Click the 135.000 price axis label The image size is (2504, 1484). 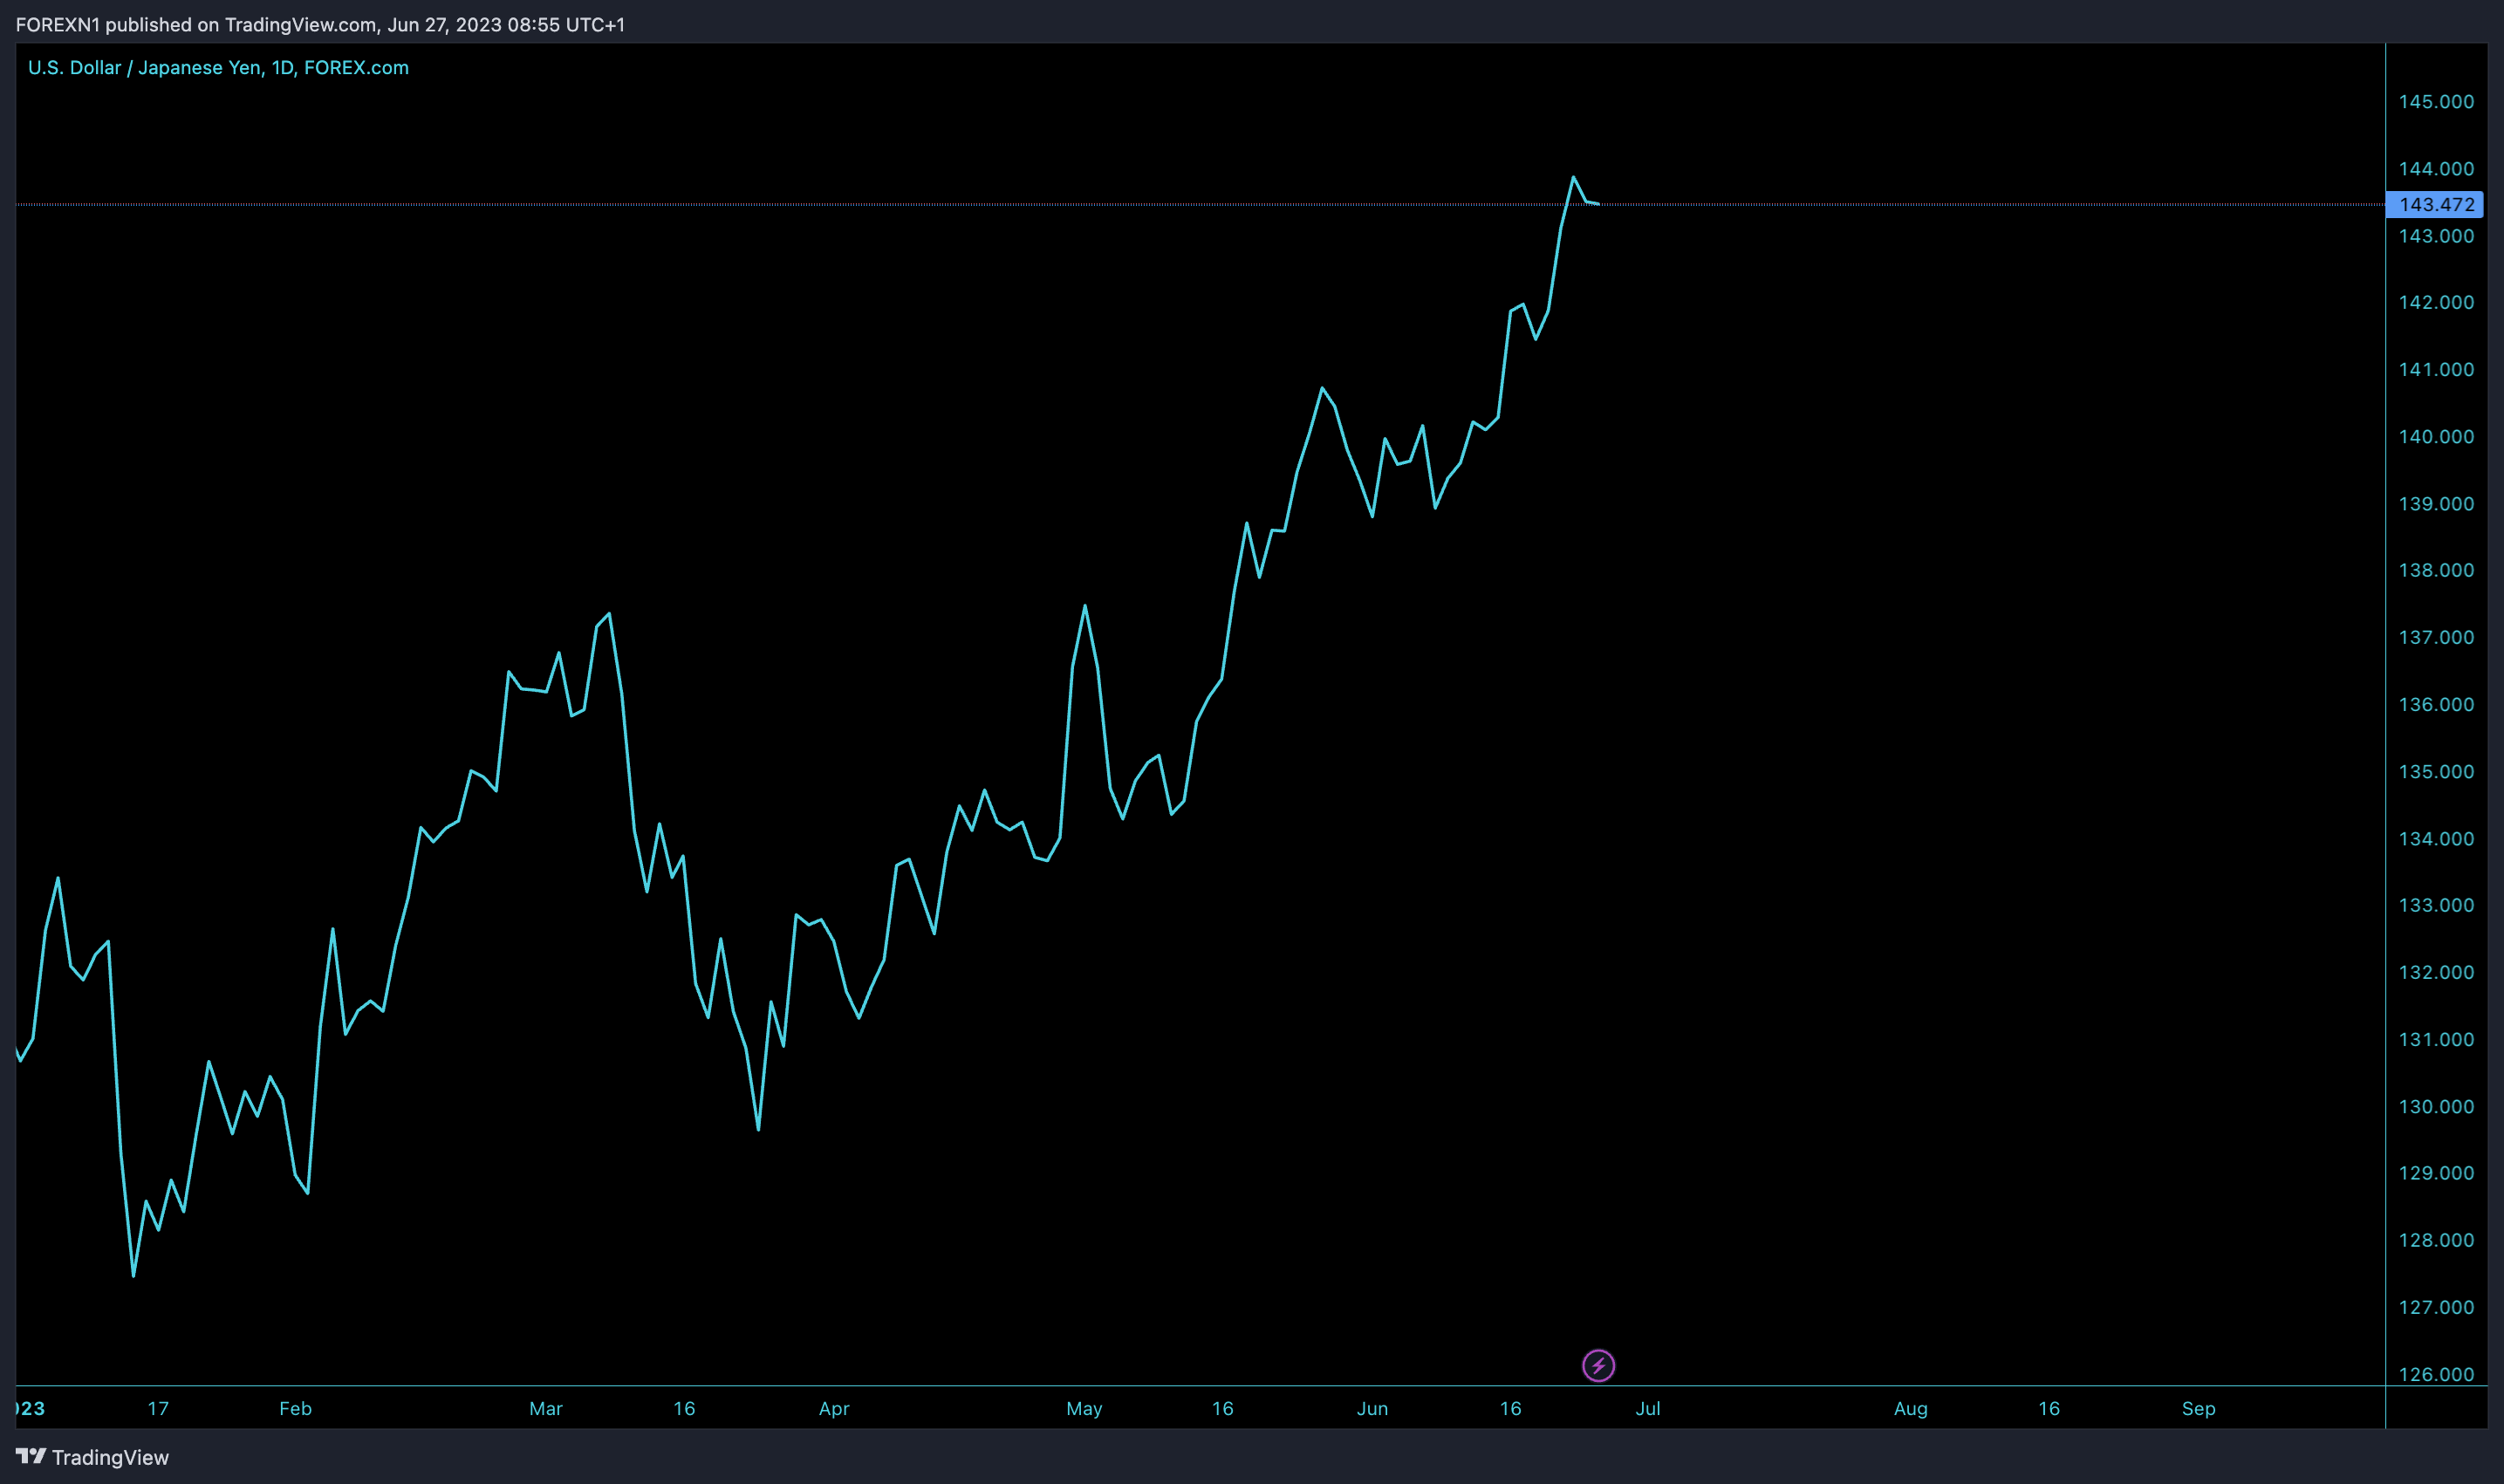point(2436,771)
